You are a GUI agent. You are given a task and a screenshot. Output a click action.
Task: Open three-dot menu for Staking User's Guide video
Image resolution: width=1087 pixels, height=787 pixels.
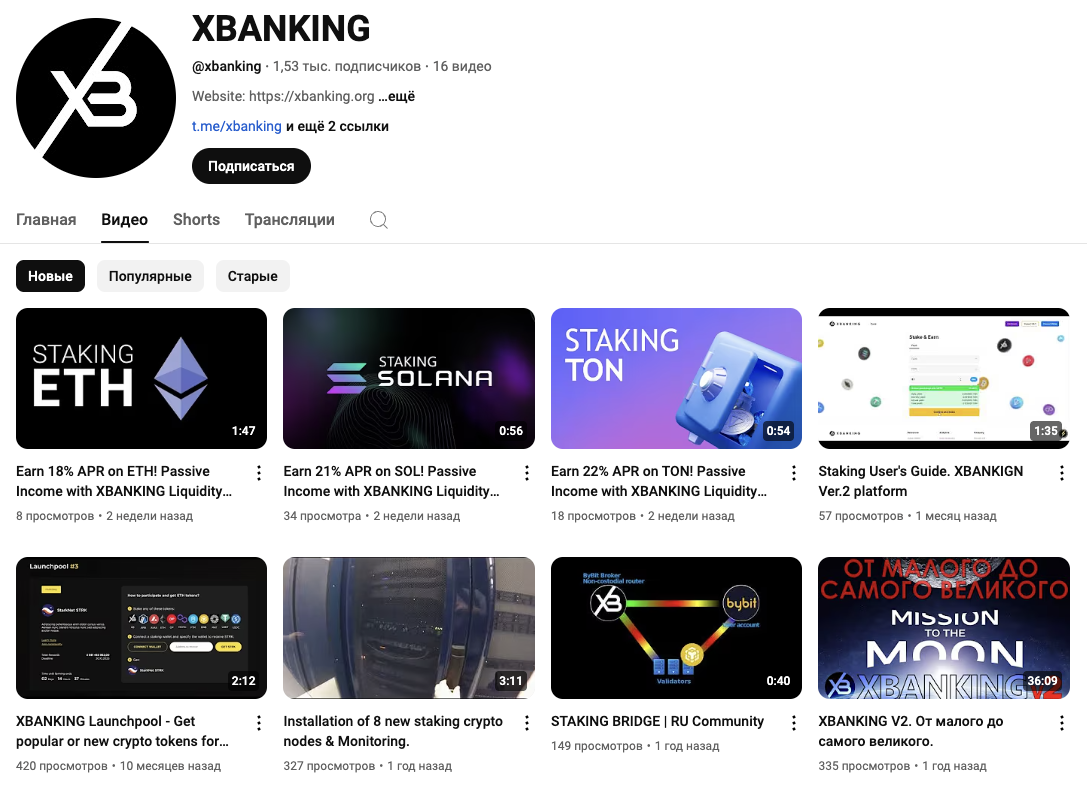(x=1061, y=473)
